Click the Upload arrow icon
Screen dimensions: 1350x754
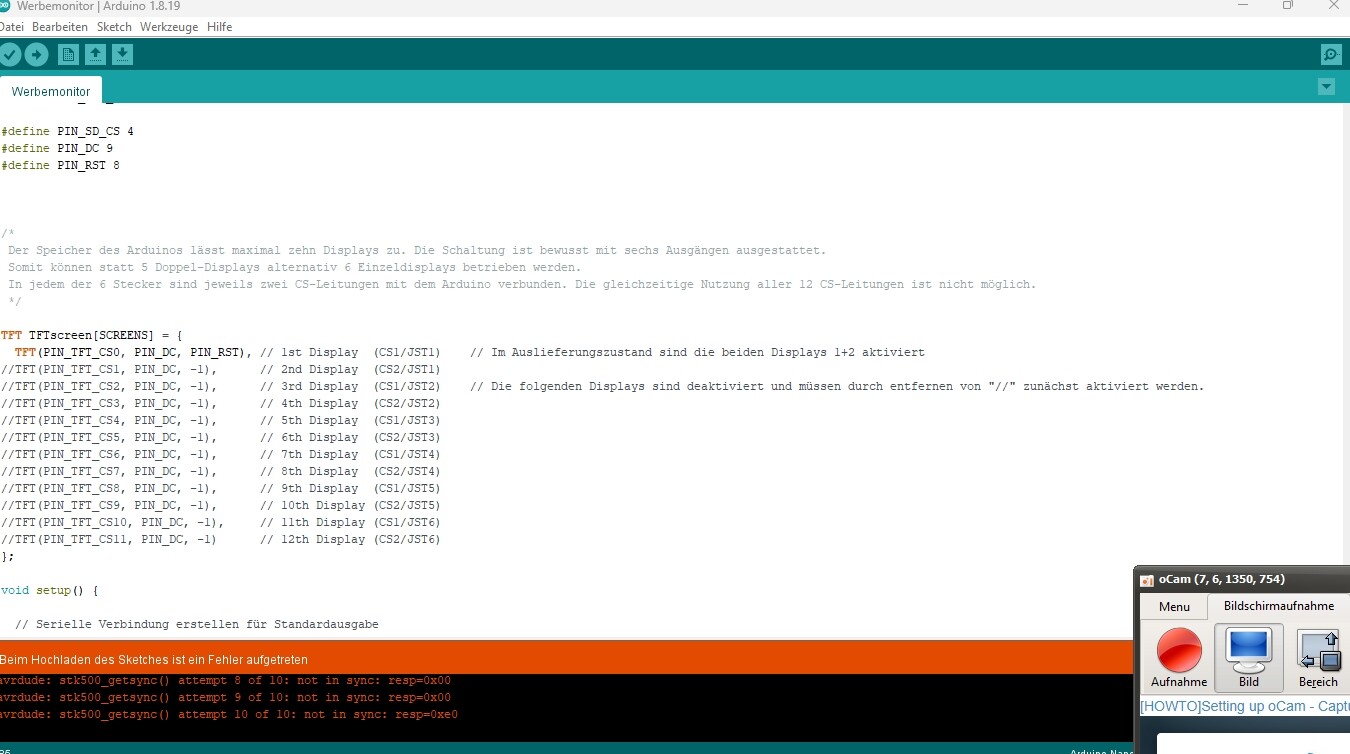(37, 55)
